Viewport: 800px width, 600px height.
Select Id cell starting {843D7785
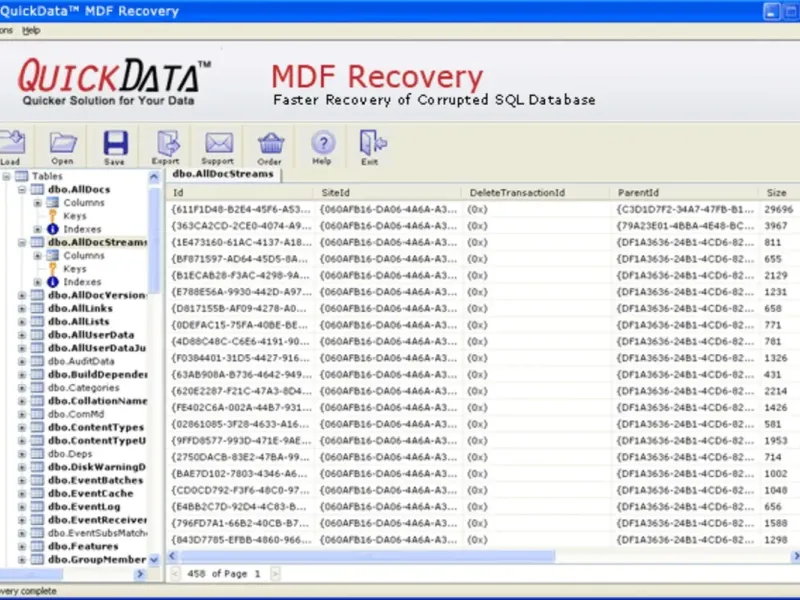(x=241, y=540)
